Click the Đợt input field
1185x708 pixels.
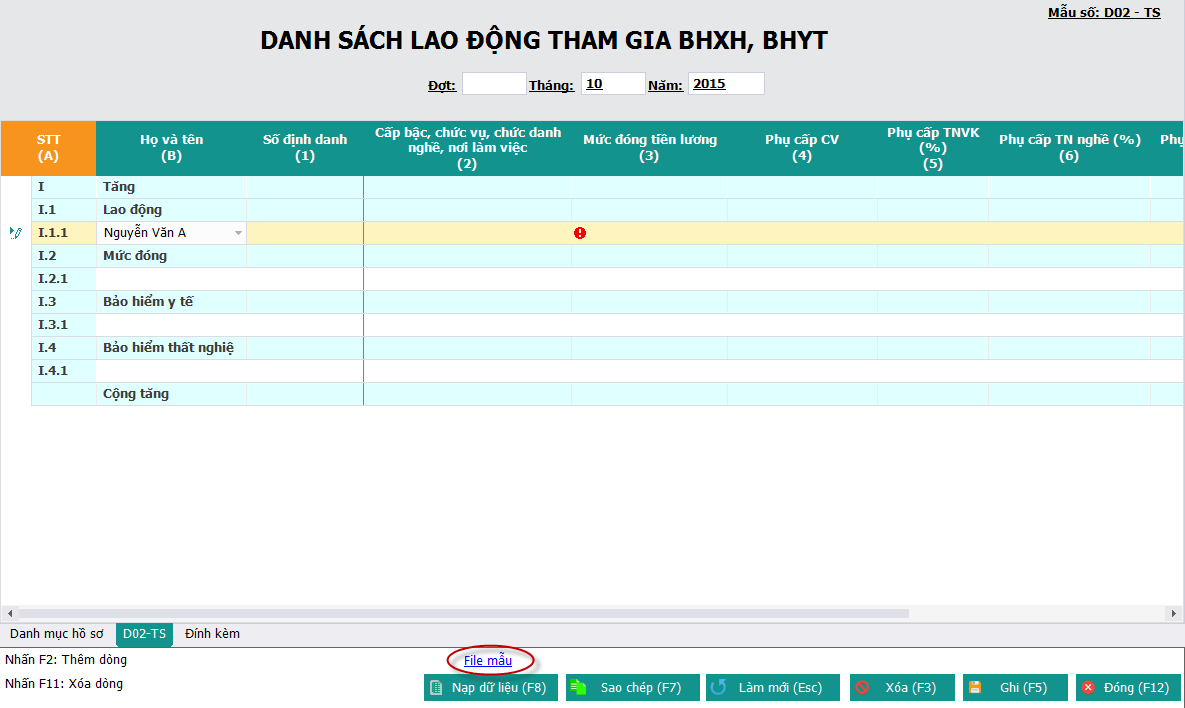(494, 84)
